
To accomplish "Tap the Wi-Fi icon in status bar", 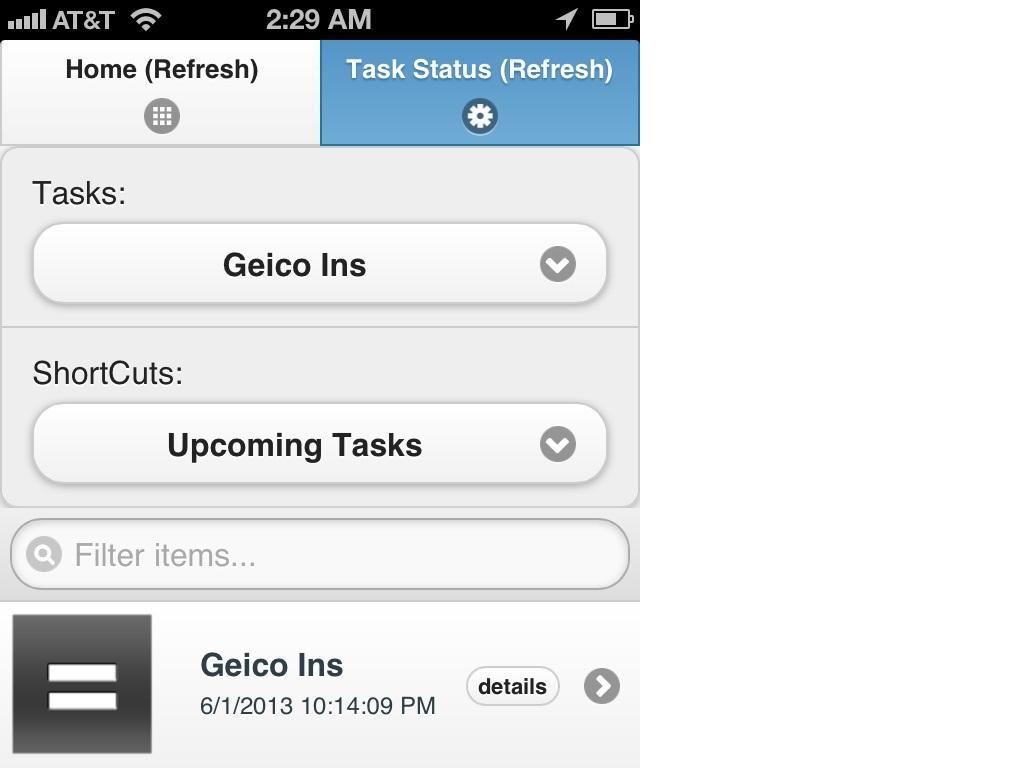I will [146, 20].
